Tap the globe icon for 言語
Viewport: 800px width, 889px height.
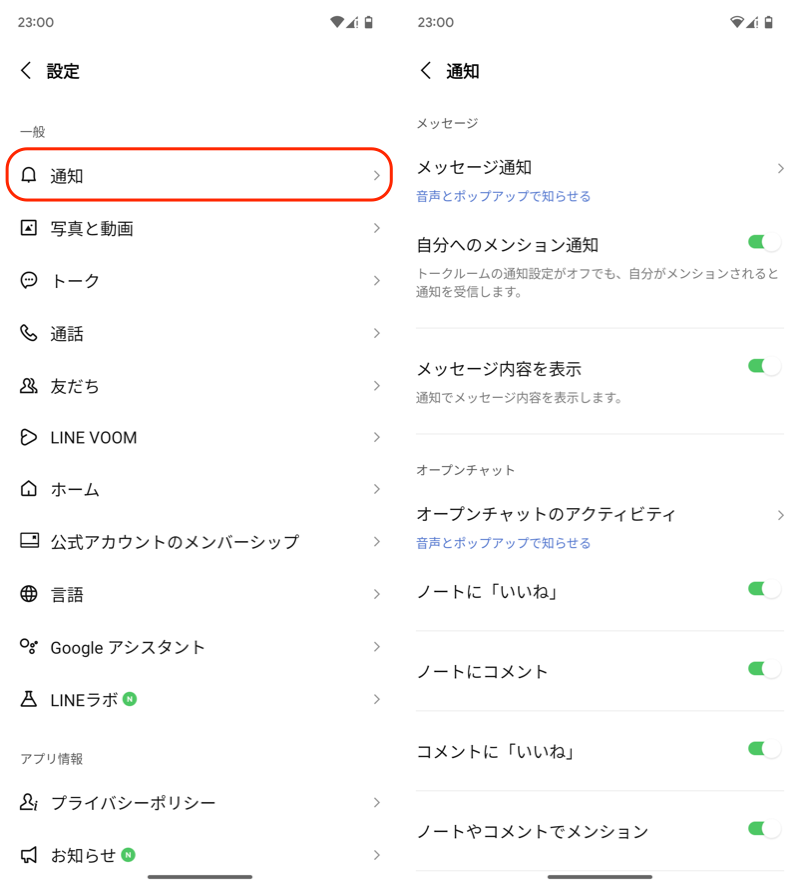pos(29,594)
